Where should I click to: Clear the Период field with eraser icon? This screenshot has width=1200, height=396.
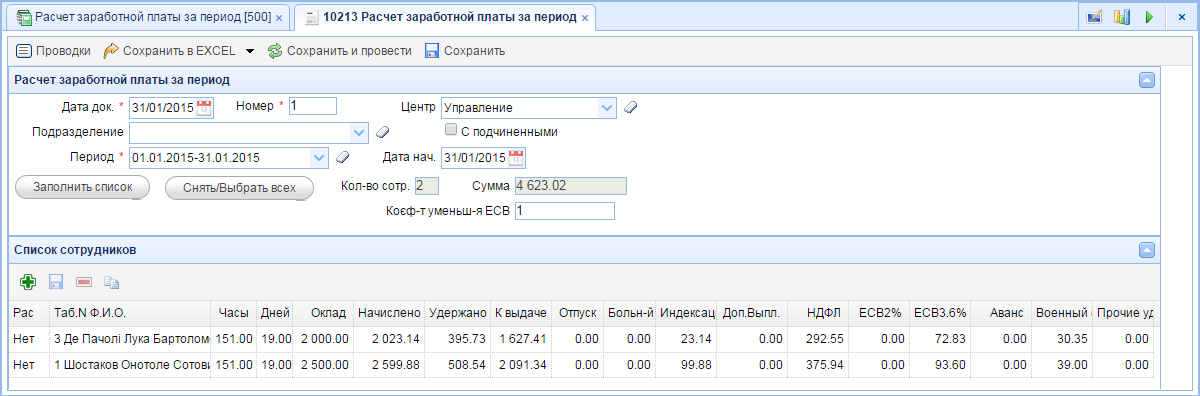click(341, 157)
